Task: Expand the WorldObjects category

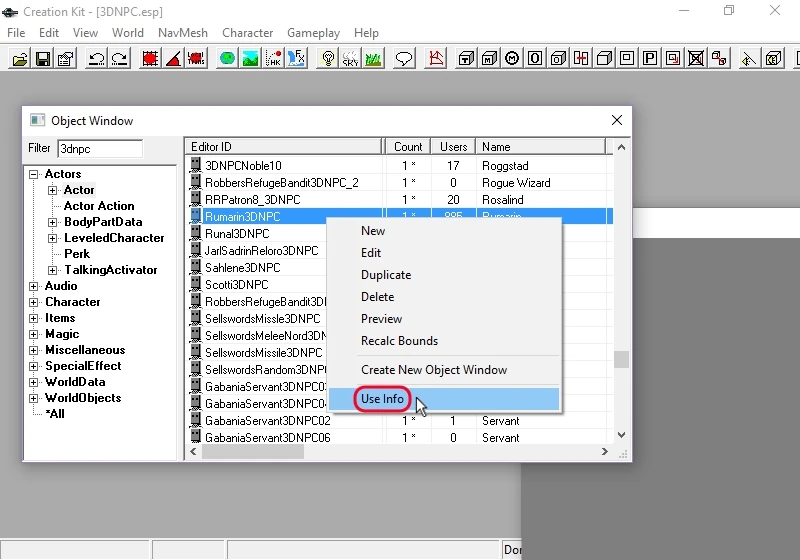Action: [x=34, y=398]
